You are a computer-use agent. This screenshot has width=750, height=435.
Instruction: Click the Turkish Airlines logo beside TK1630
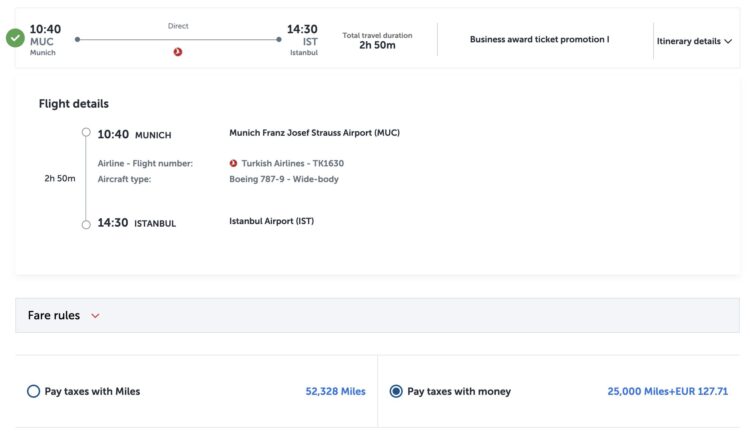pos(233,163)
